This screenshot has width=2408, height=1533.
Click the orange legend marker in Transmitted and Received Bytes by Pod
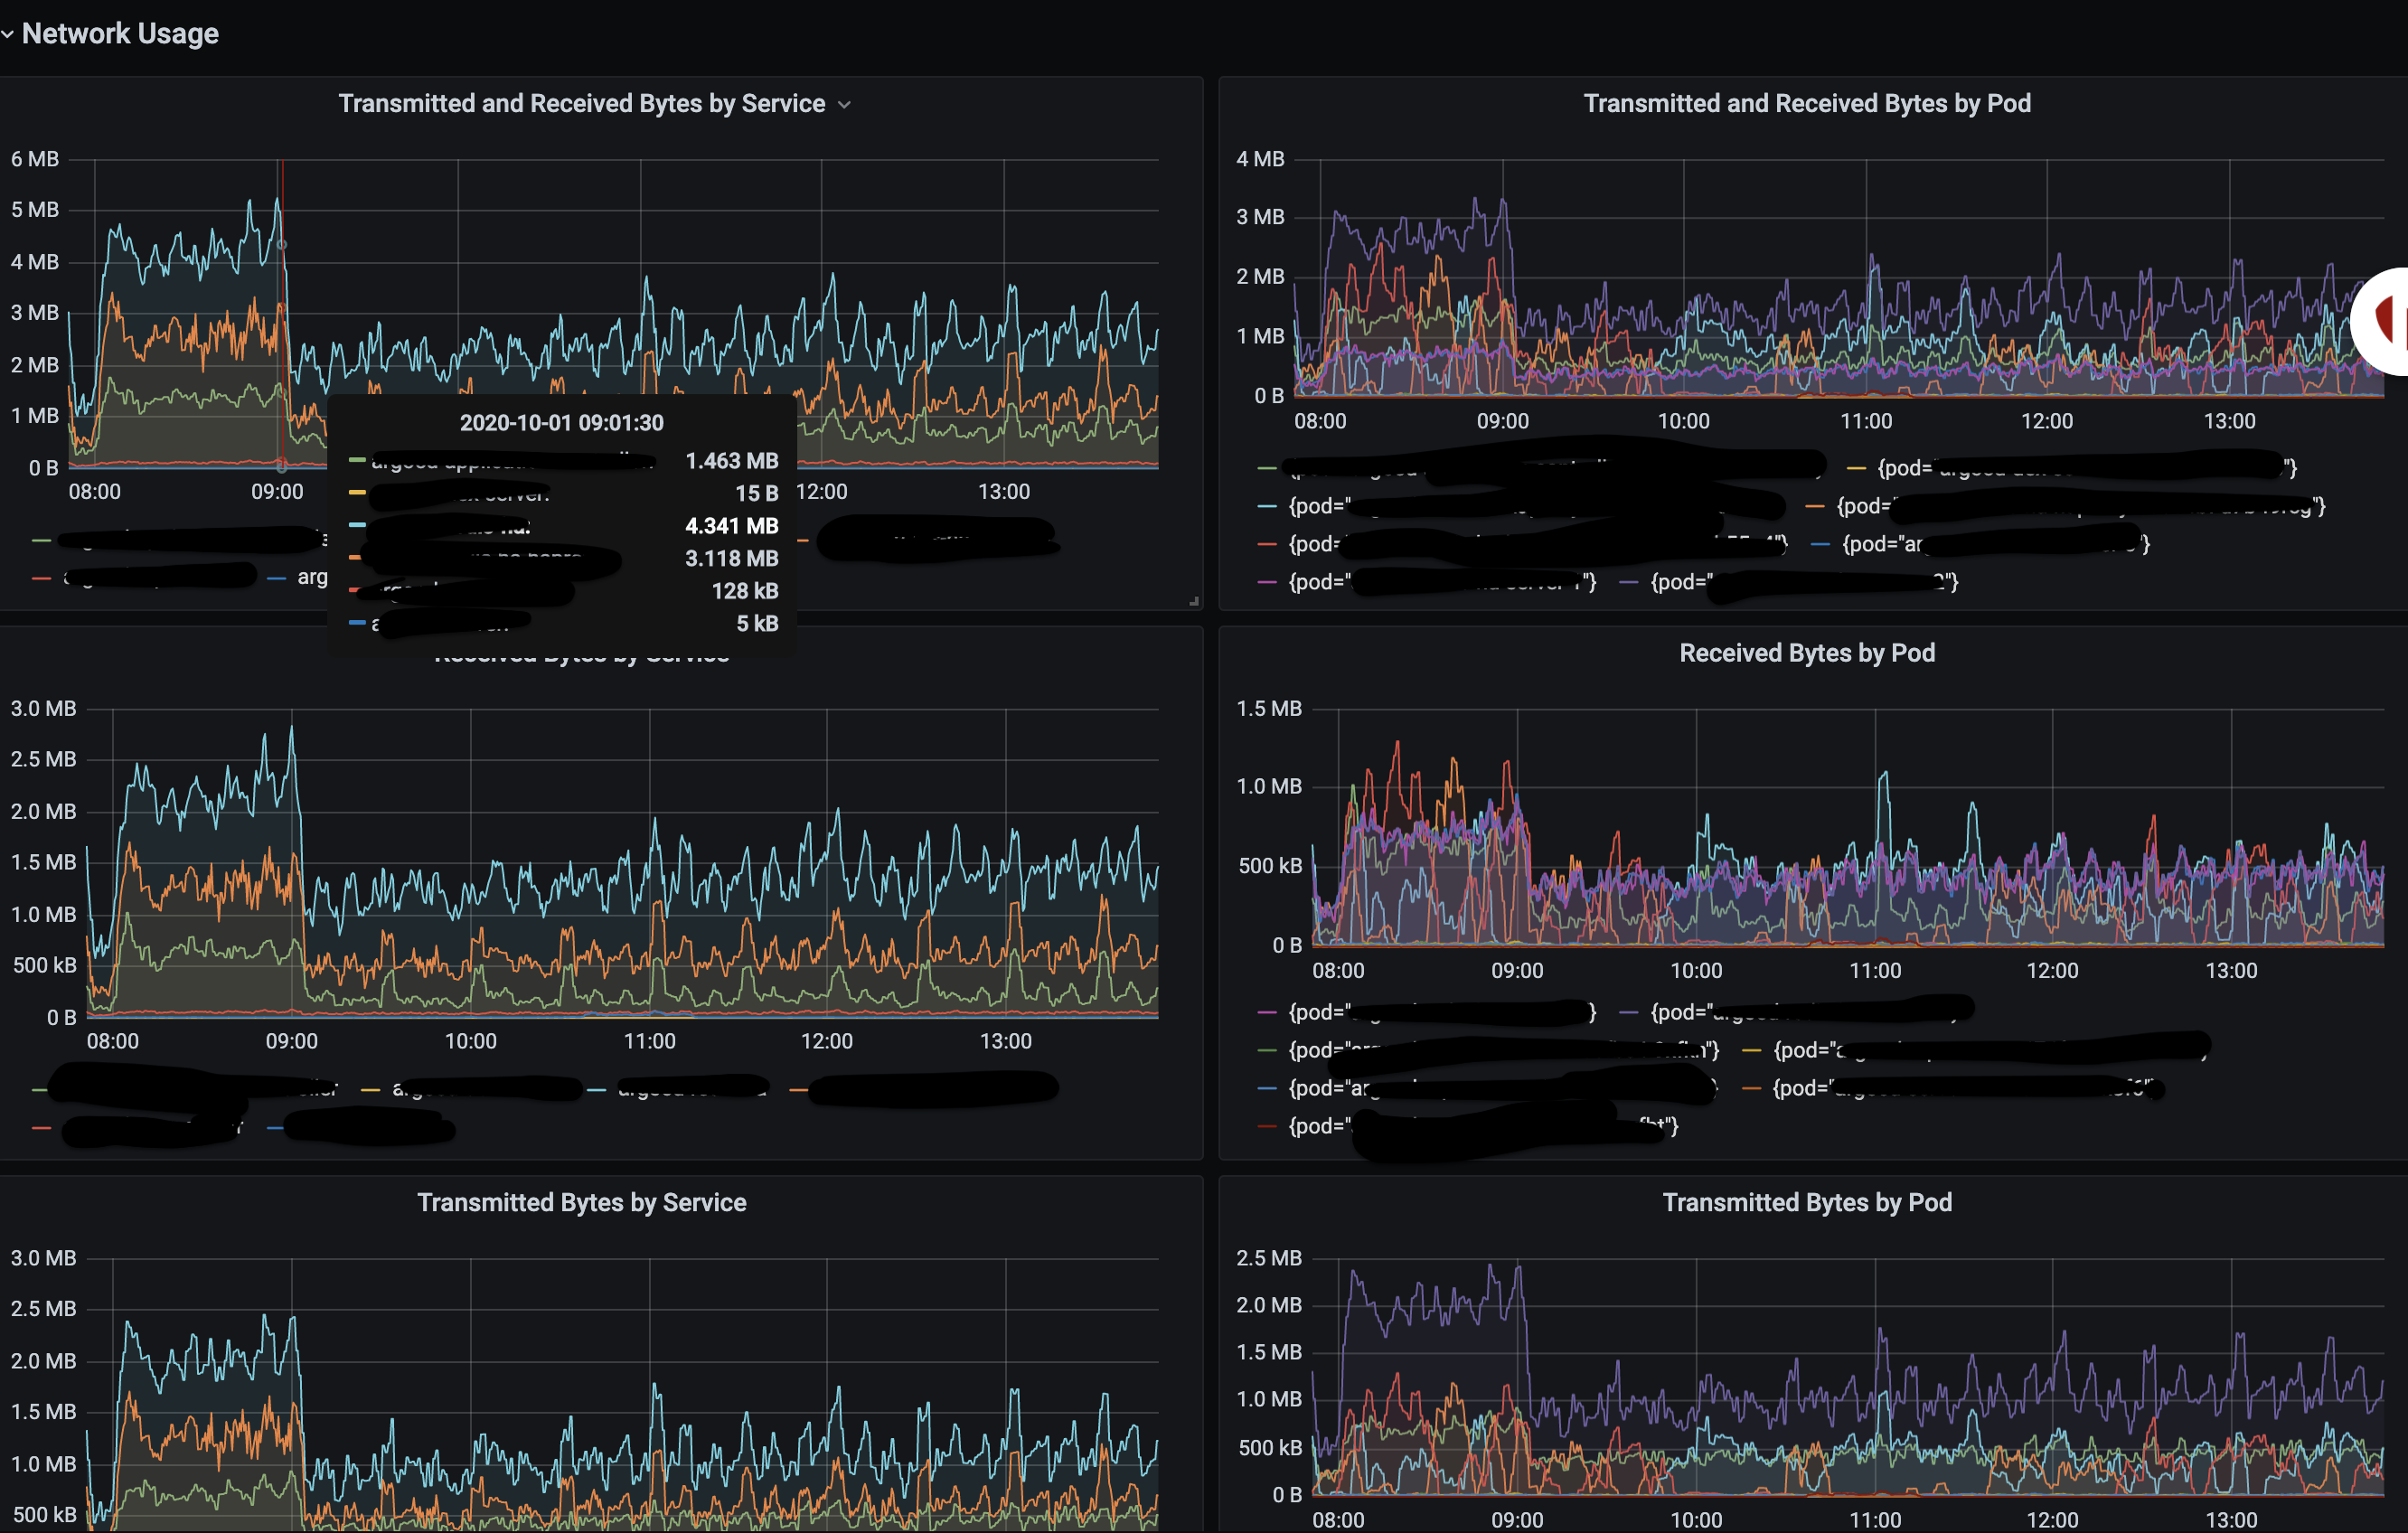tap(1815, 506)
